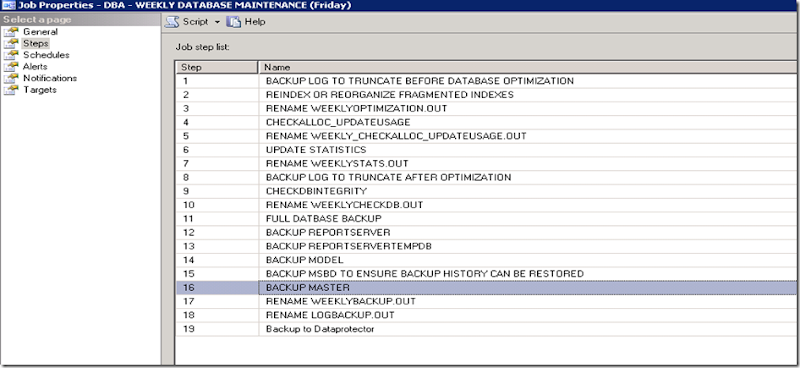The height and width of the screenshot is (368, 800).
Task: Click the Targets page icon
Action: pos(11,90)
